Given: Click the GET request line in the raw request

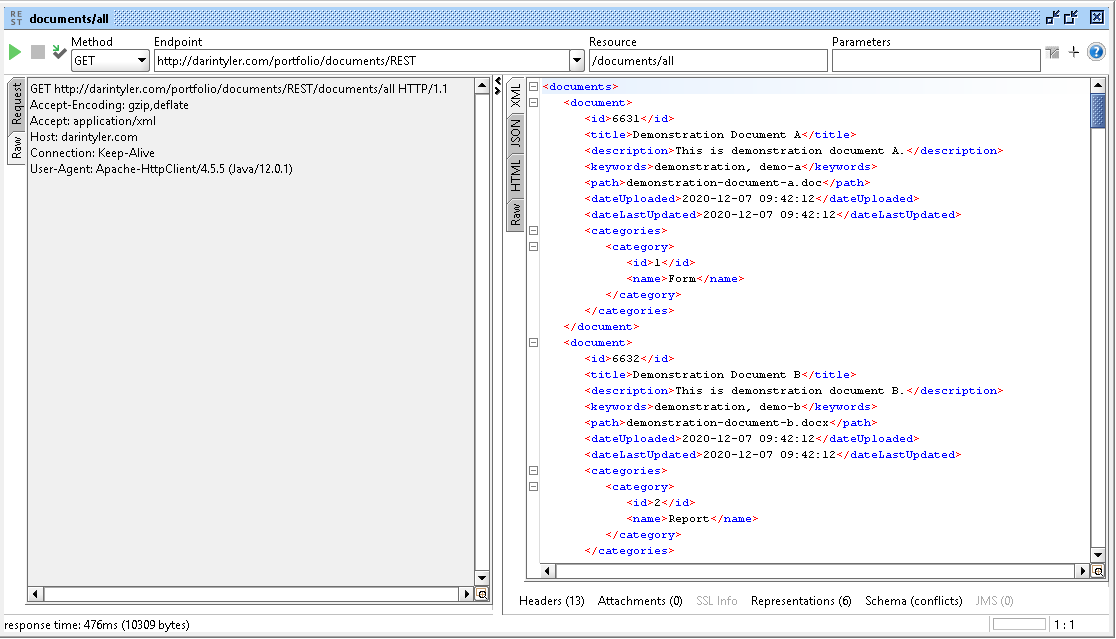Looking at the screenshot, I should tap(238, 89).
